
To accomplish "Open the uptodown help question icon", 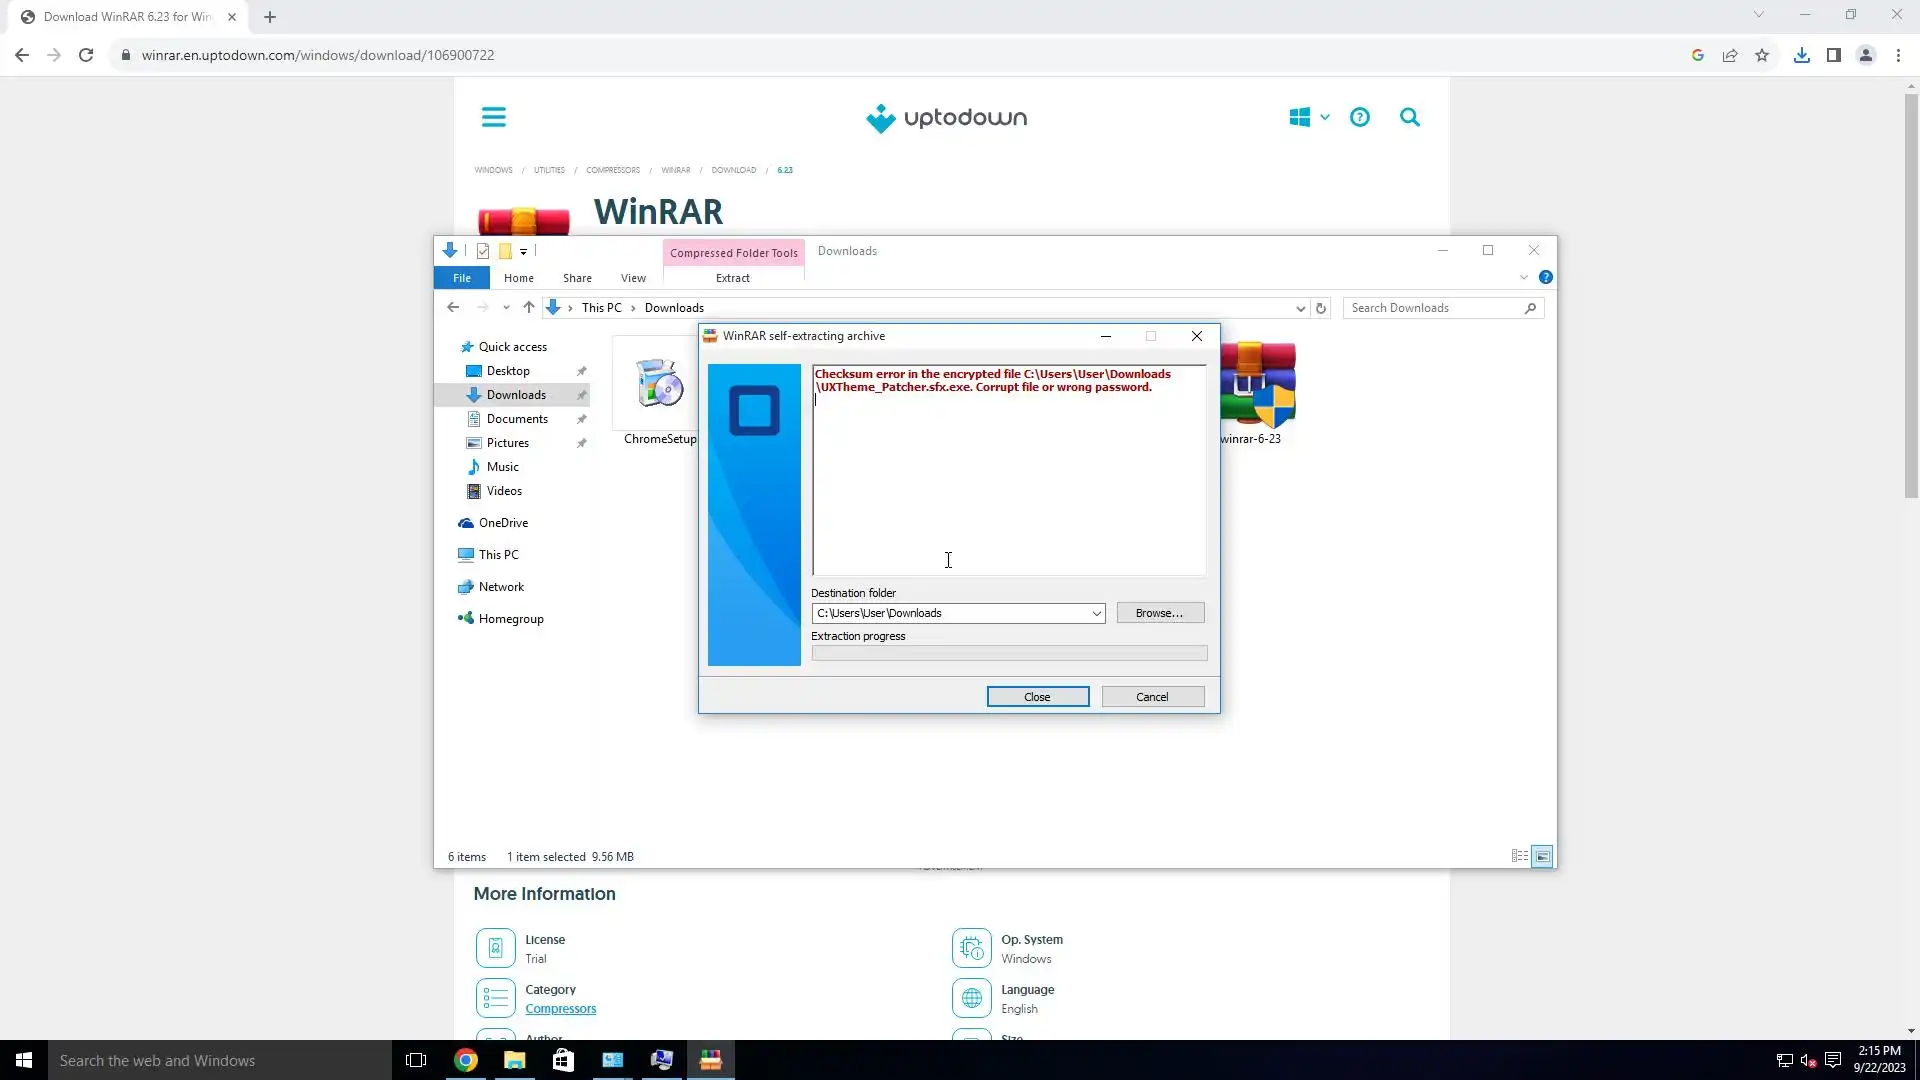I will 1360,118.
